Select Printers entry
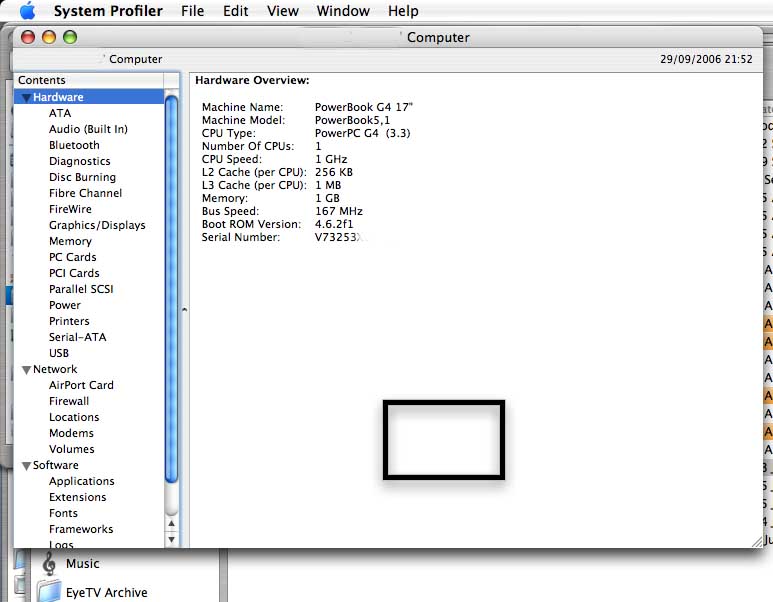The image size is (773, 602). 69,321
